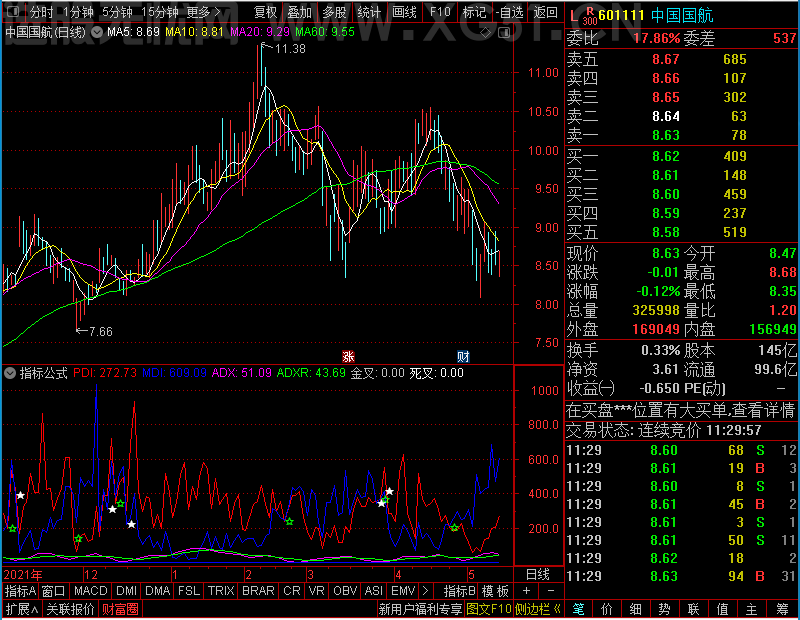Click the diamond icon in chart header
The width and height of the screenshot is (800, 620).
coord(485,33)
